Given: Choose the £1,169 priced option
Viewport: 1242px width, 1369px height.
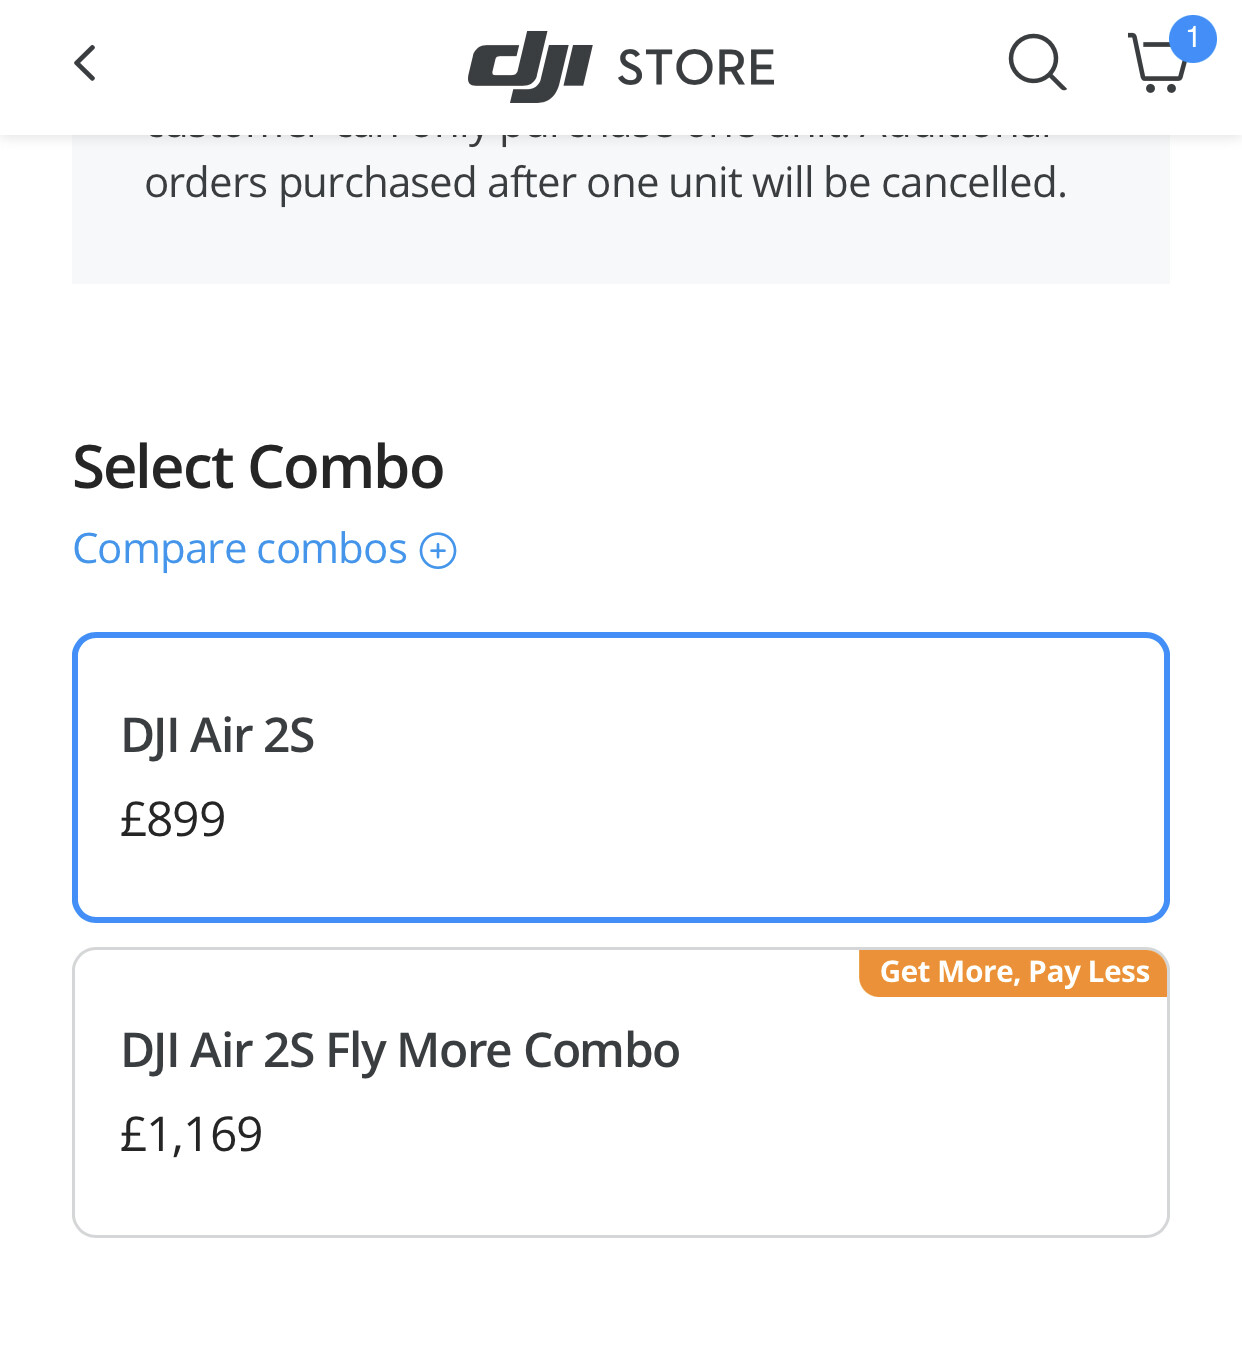Looking at the screenshot, I should pyautogui.click(x=621, y=1092).
